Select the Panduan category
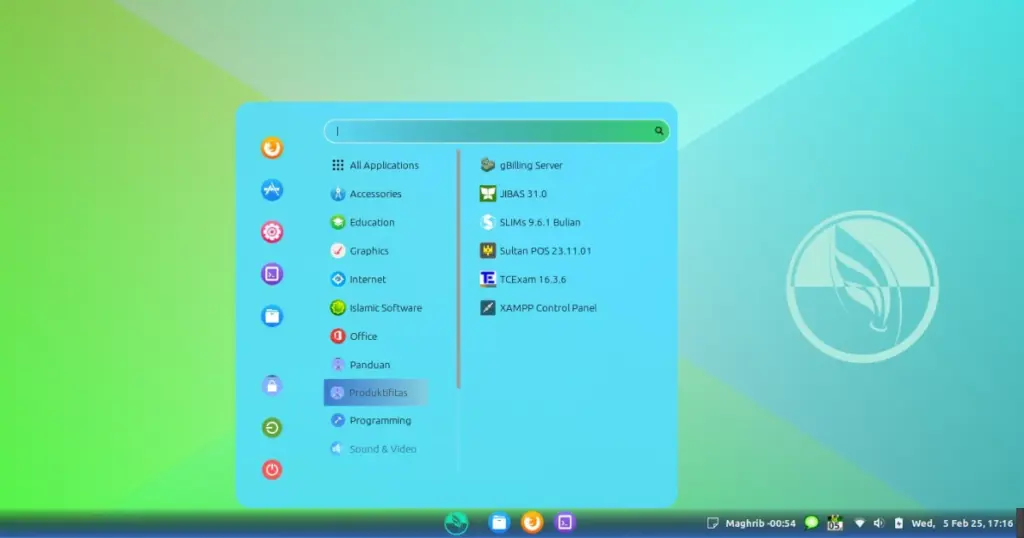Image resolution: width=1024 pixels, height=538 pixels. click(376, 365)
